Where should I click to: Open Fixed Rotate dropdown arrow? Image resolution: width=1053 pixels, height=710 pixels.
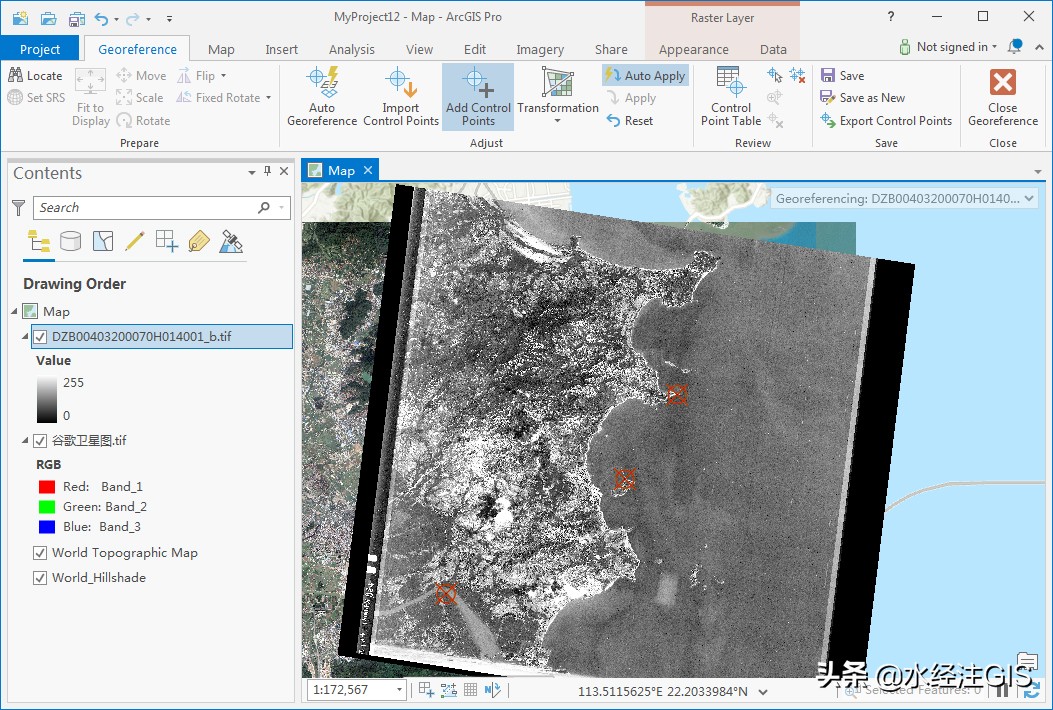[x=269, y=98]
